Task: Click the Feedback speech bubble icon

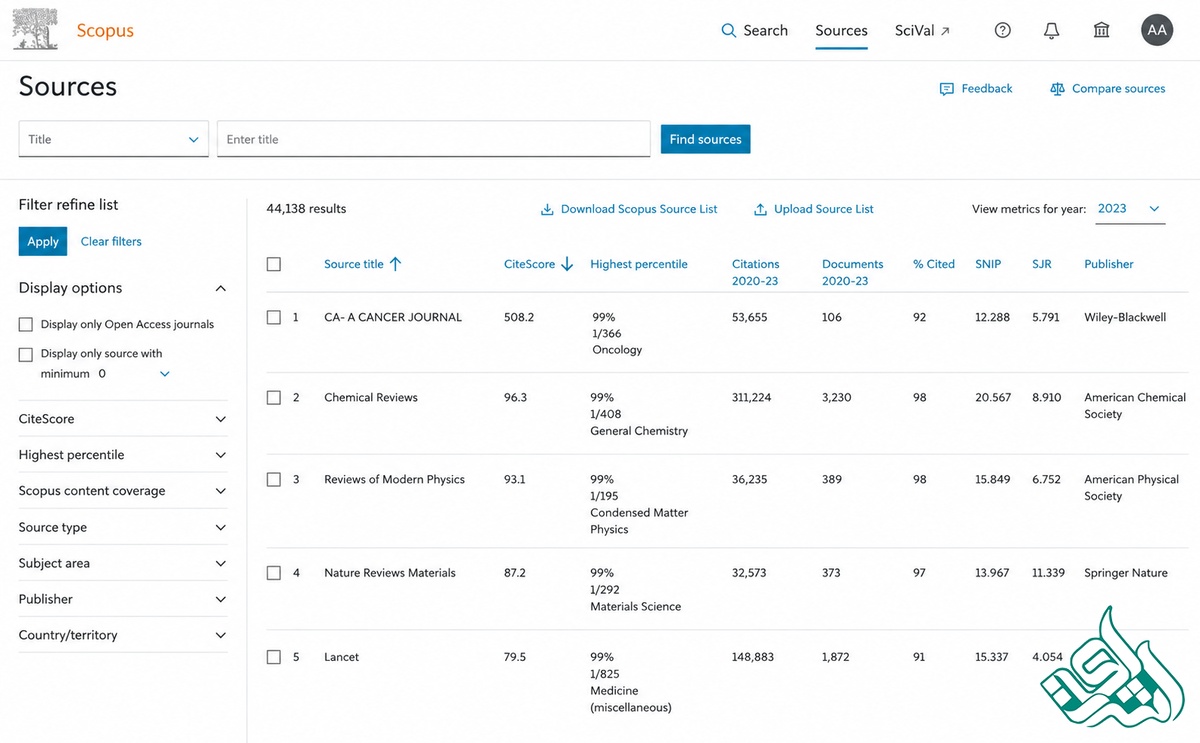Action: (947, 89)
